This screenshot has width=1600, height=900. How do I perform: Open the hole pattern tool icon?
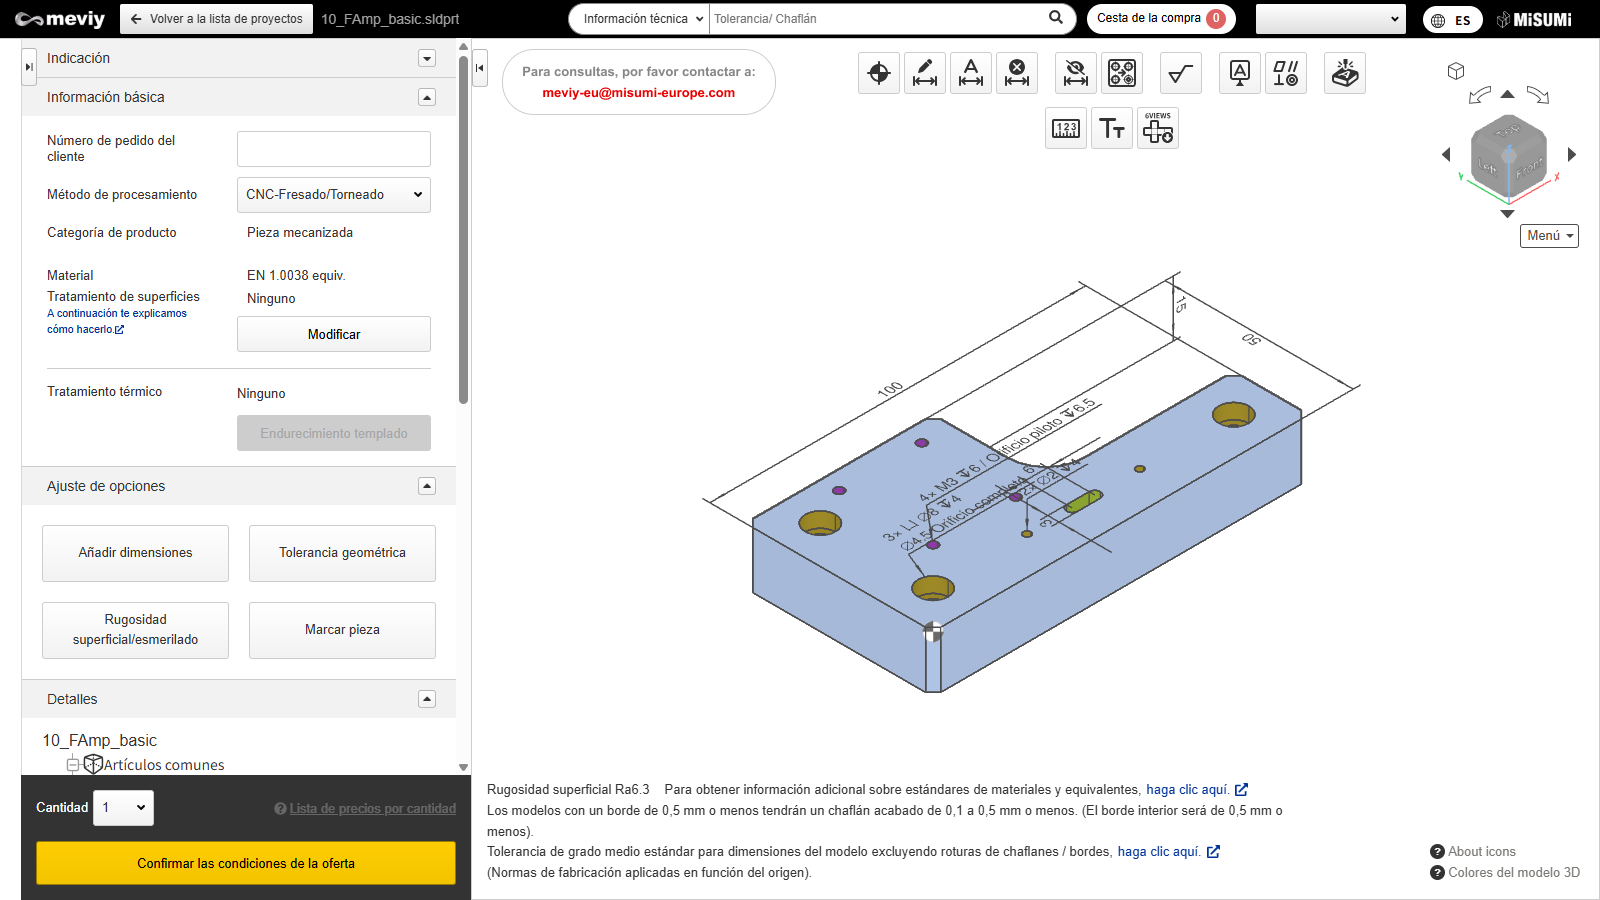[x=1122, y=73]
